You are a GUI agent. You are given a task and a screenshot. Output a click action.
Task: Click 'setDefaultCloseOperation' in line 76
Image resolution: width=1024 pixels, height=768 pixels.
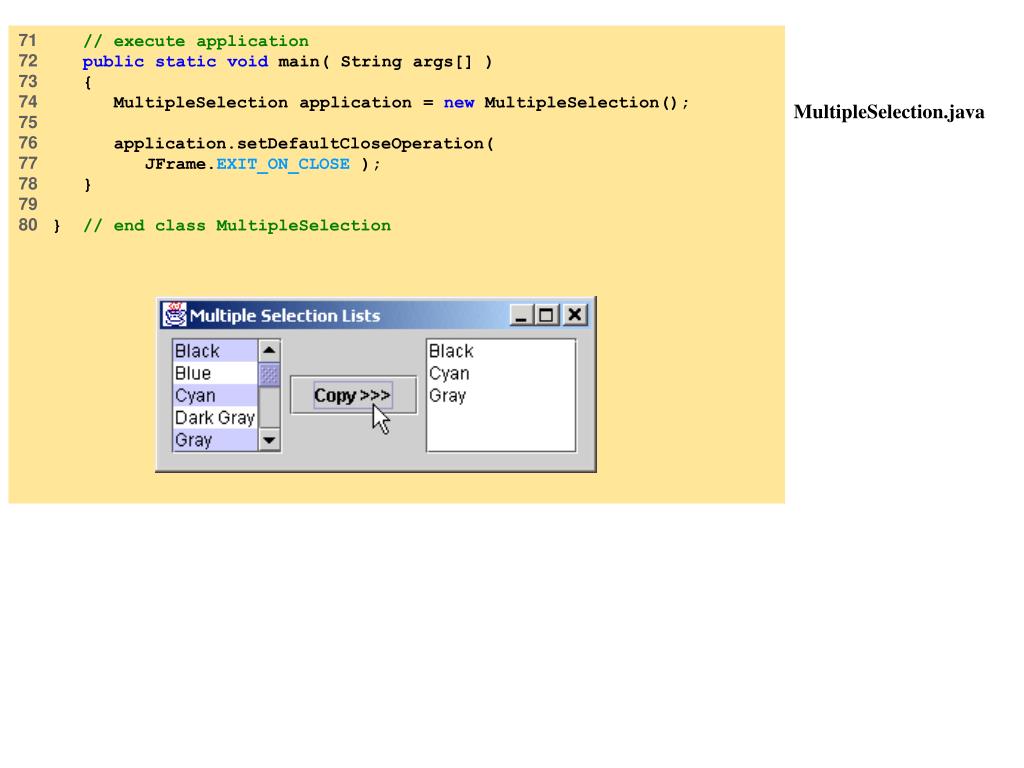coord(360,144)
